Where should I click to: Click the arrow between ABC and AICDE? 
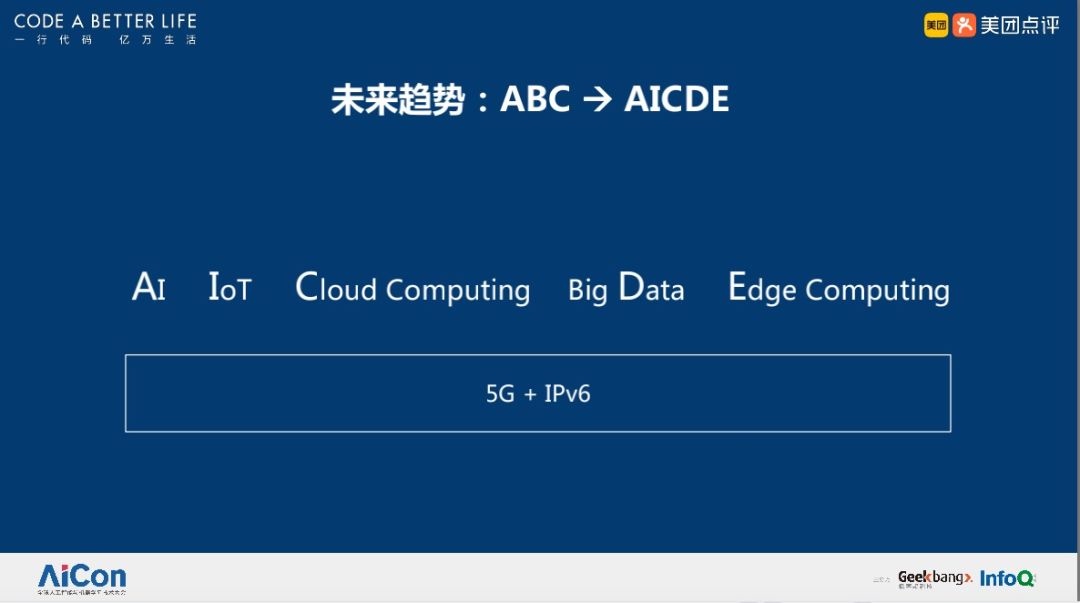pos(597,100)
